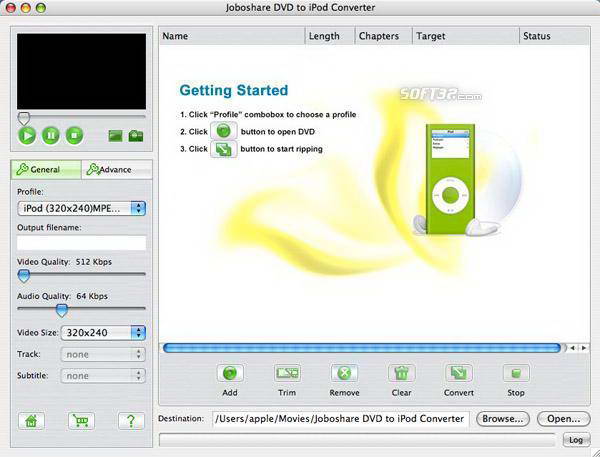This screenshot has width=600, height=457.
Task: Zoom the window with the green button
Action: coord(40,8)
